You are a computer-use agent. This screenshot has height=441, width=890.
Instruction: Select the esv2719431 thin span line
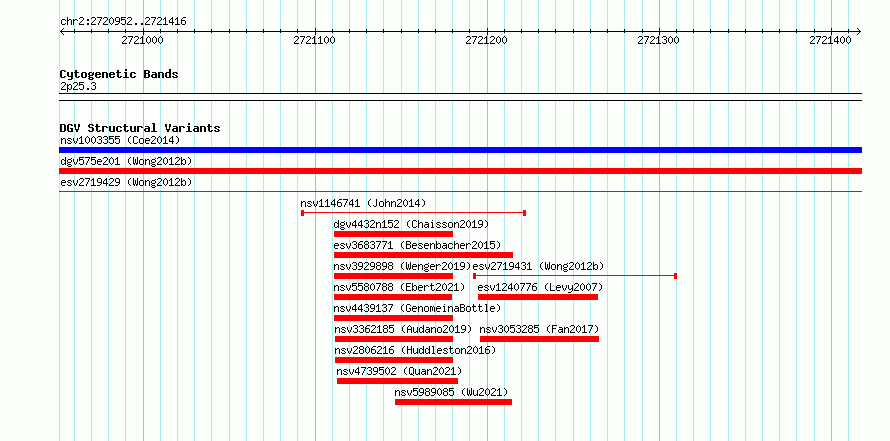tap(575, 276)
